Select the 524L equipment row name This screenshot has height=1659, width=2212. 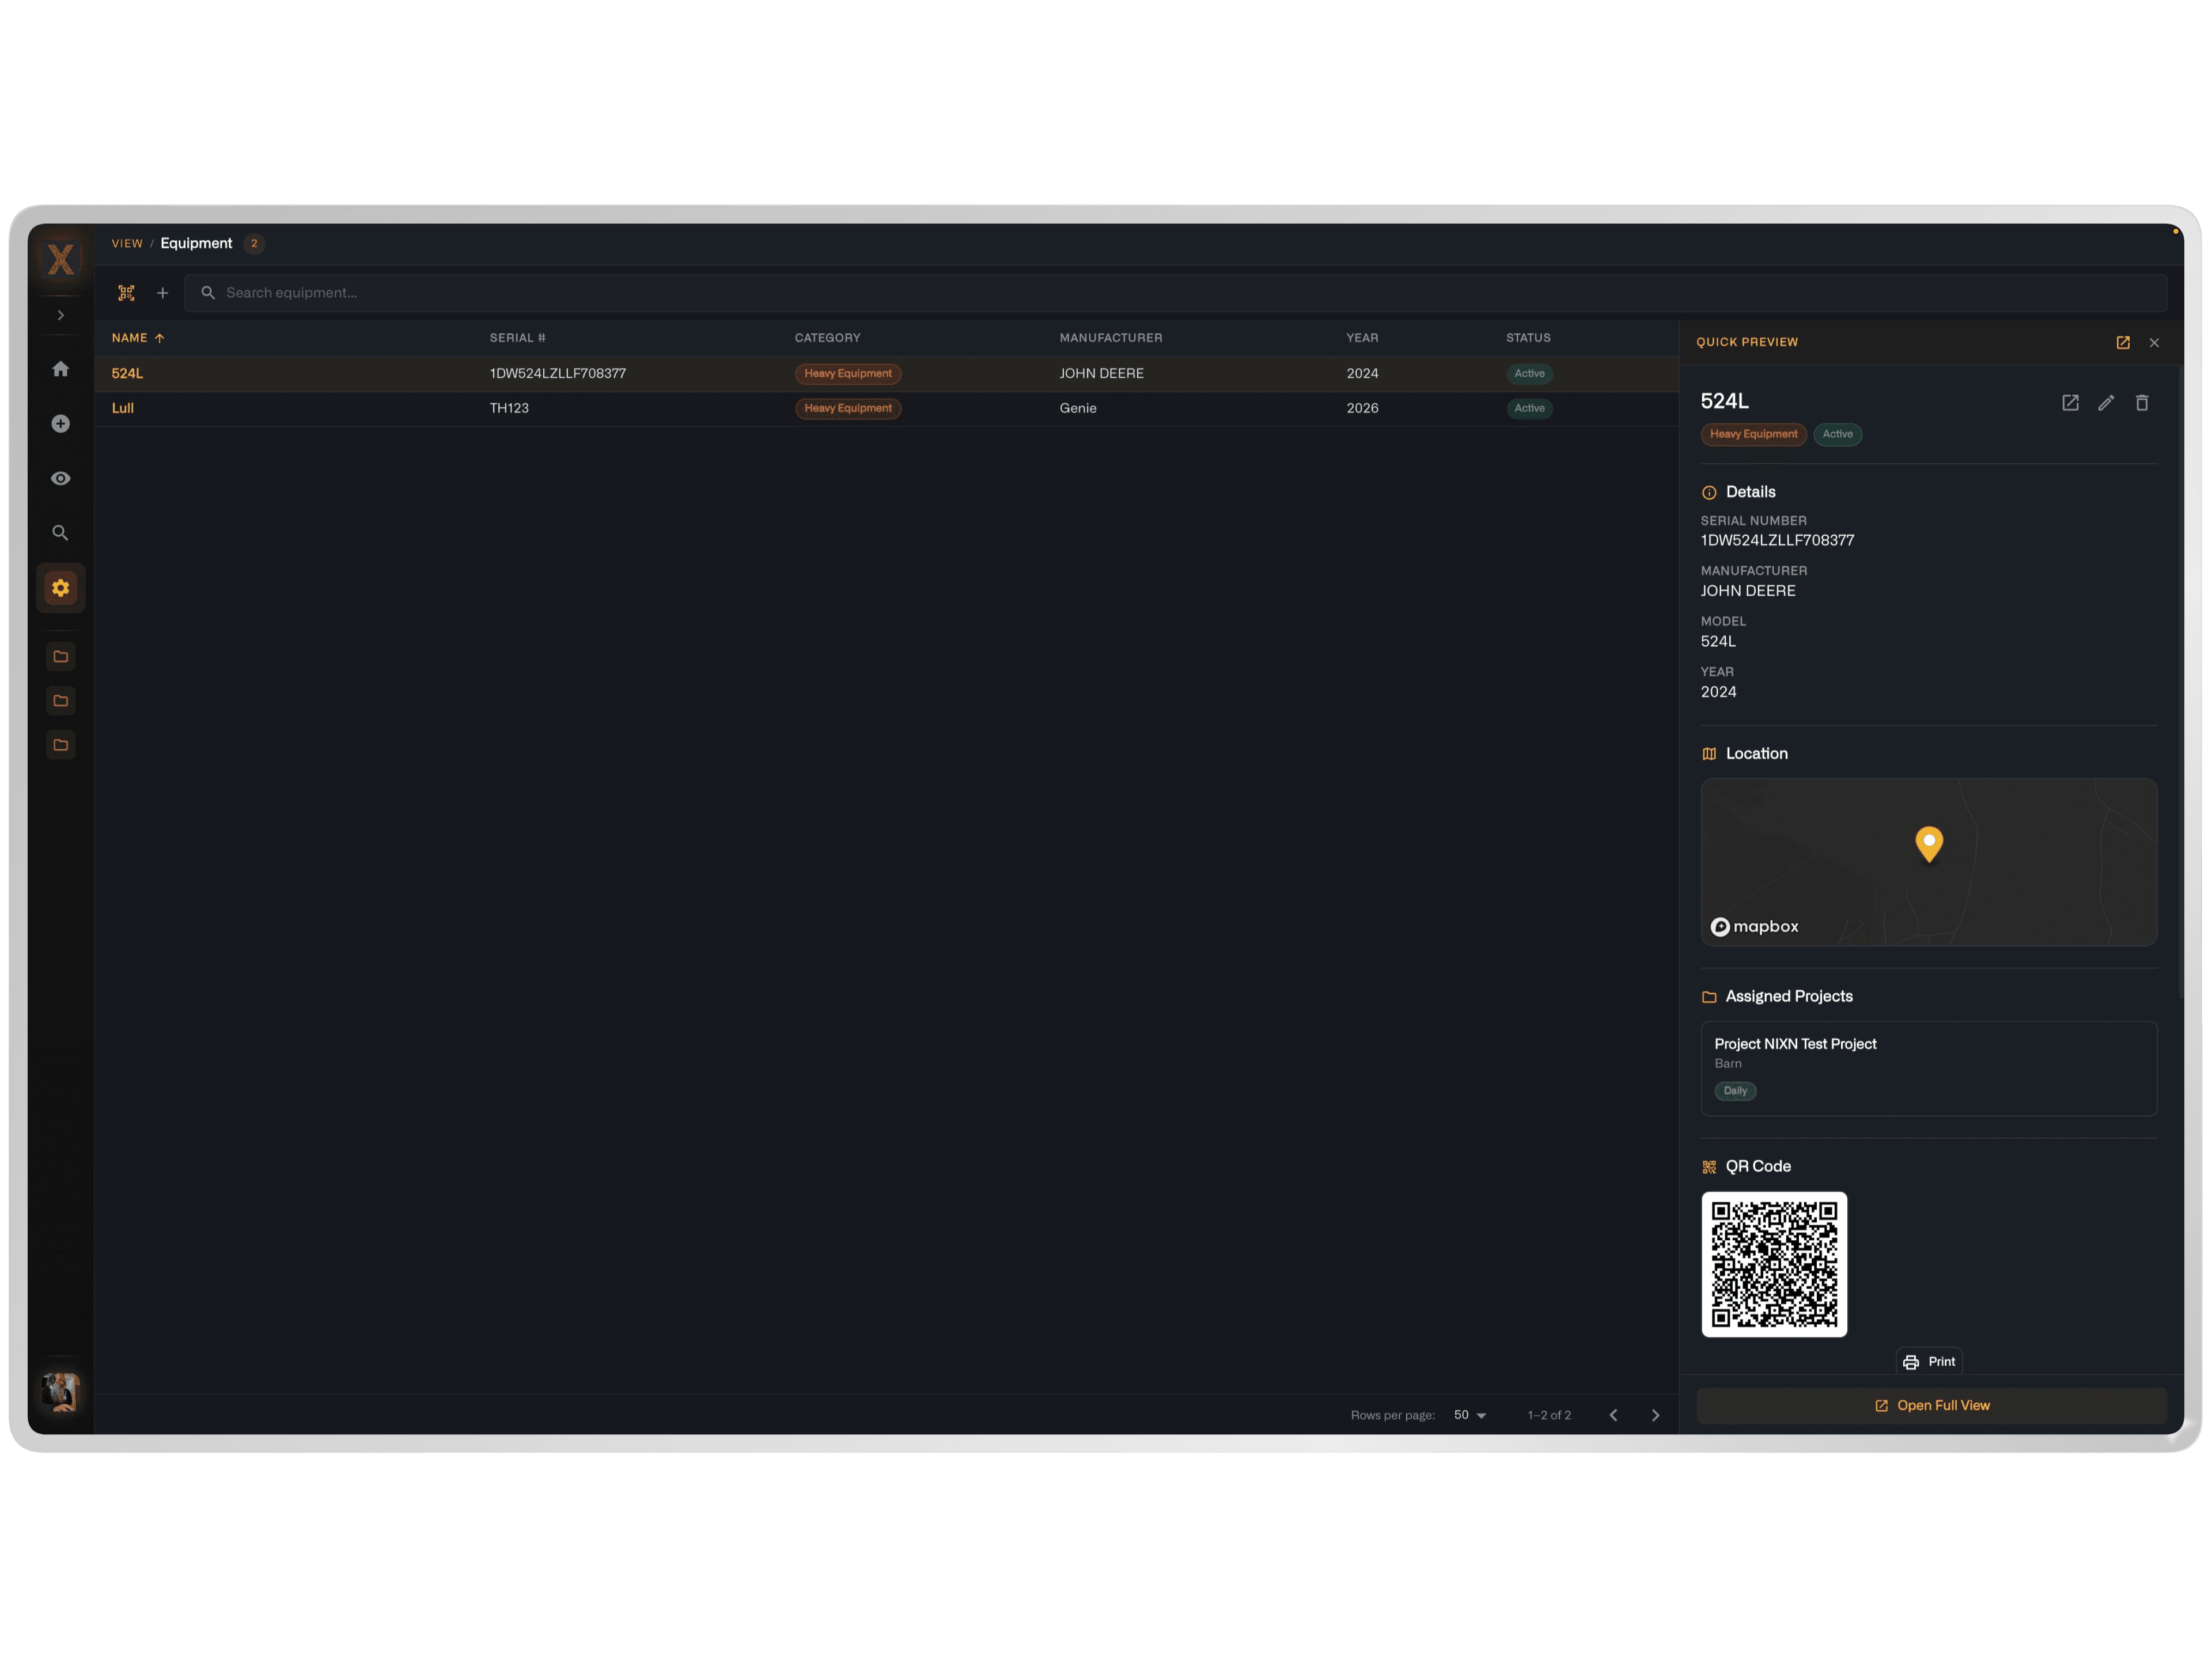click(127, 373)
